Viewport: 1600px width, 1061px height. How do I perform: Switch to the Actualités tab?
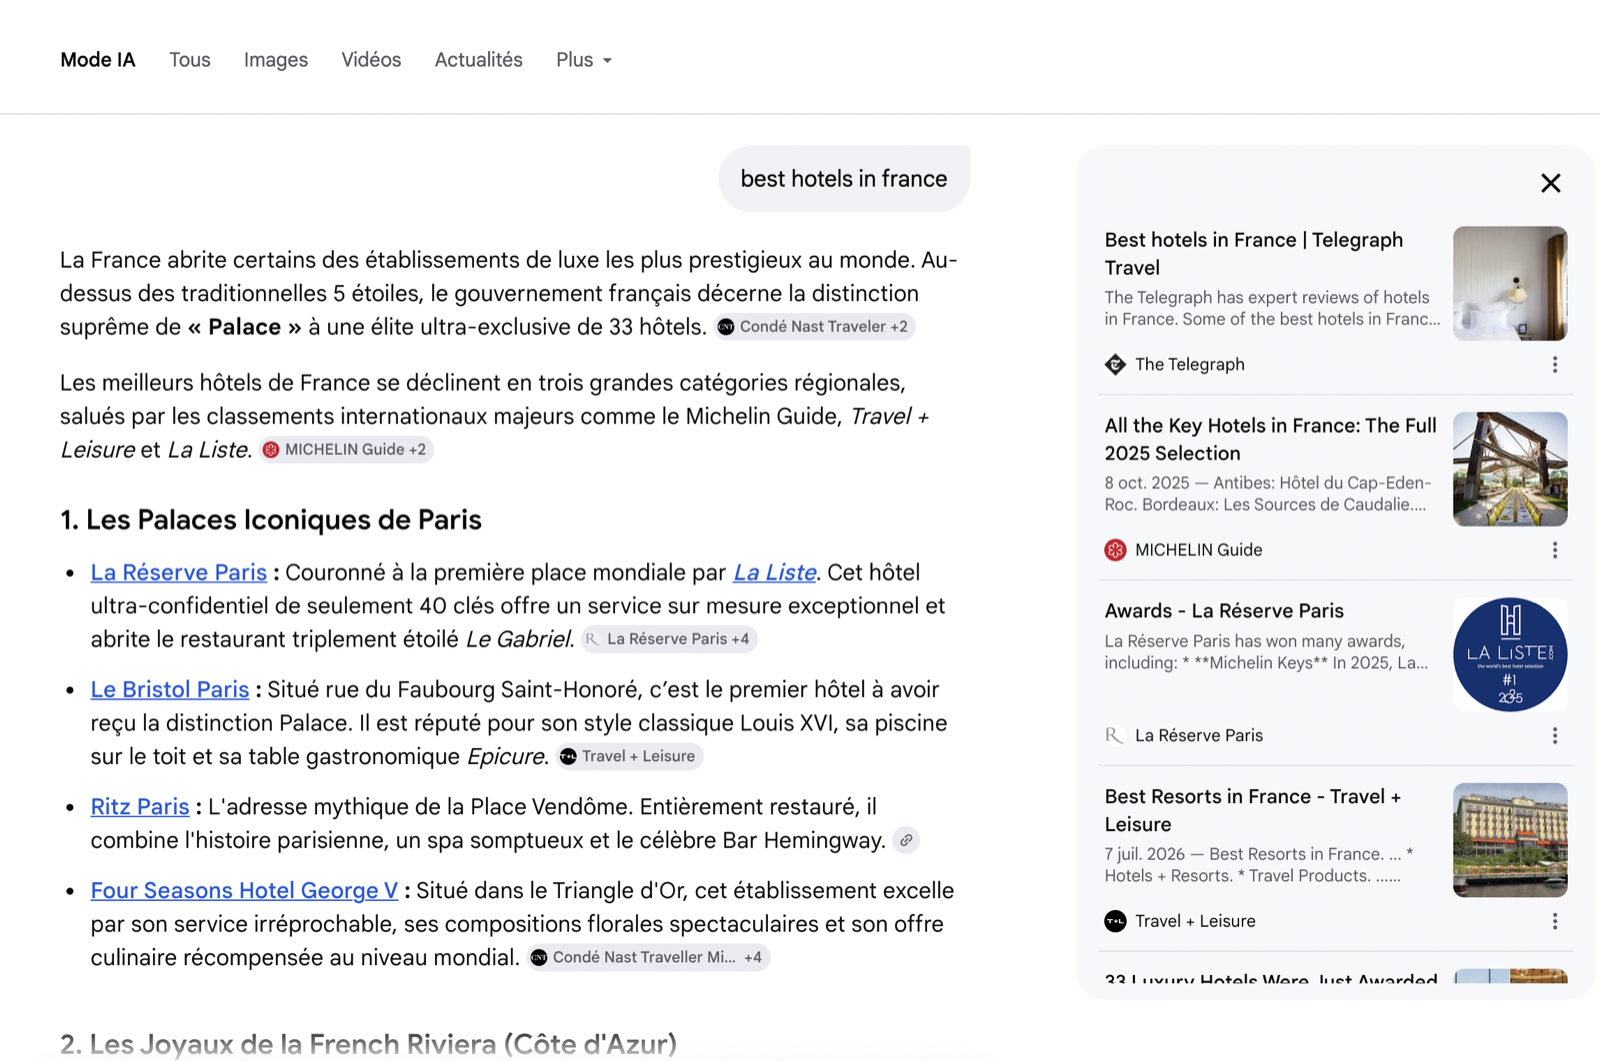(478, 60)
